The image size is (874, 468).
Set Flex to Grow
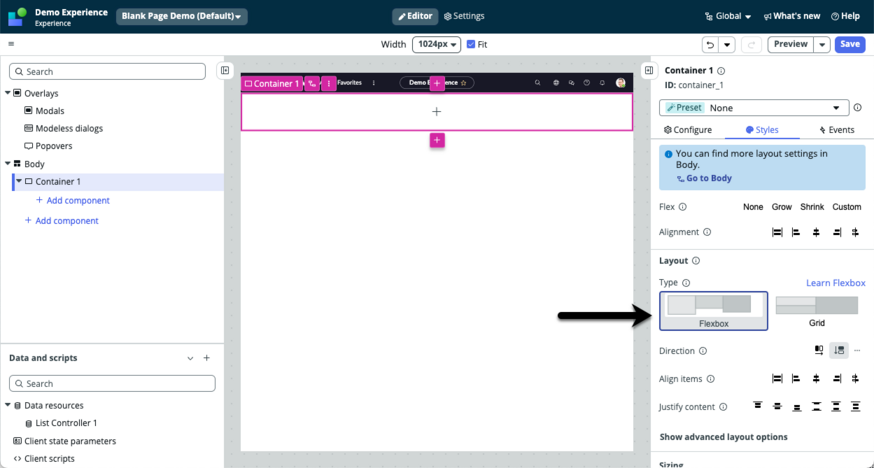[x=781, y=207]
